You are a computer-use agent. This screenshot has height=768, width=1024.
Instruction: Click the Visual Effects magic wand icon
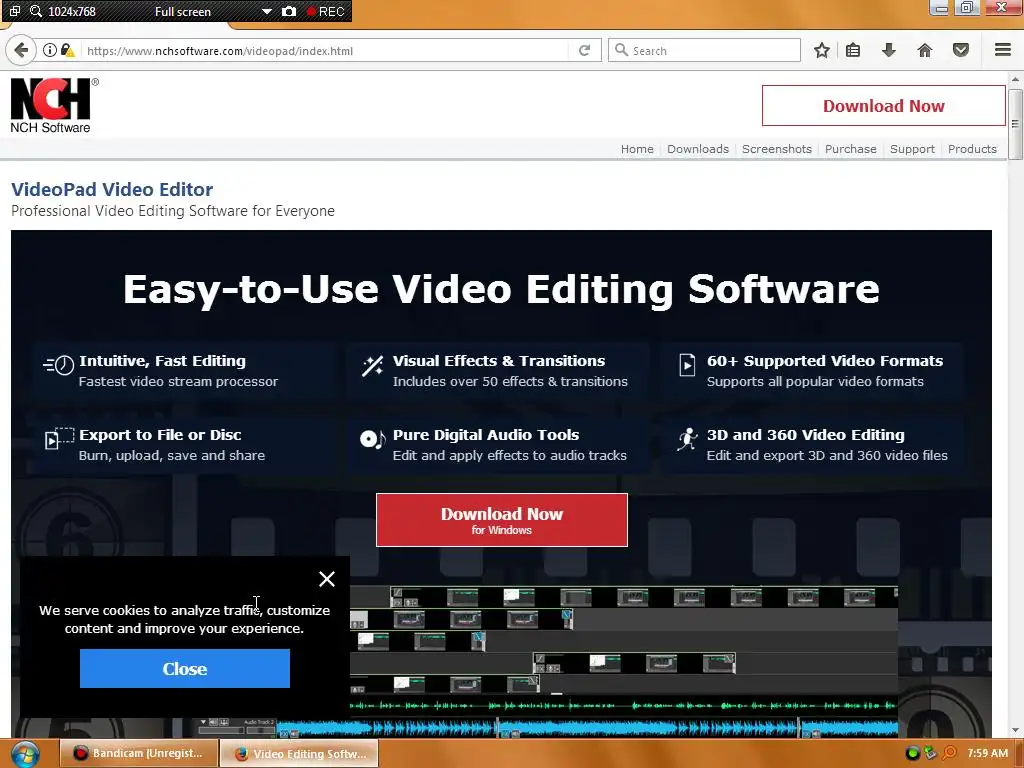pos(372,366)
